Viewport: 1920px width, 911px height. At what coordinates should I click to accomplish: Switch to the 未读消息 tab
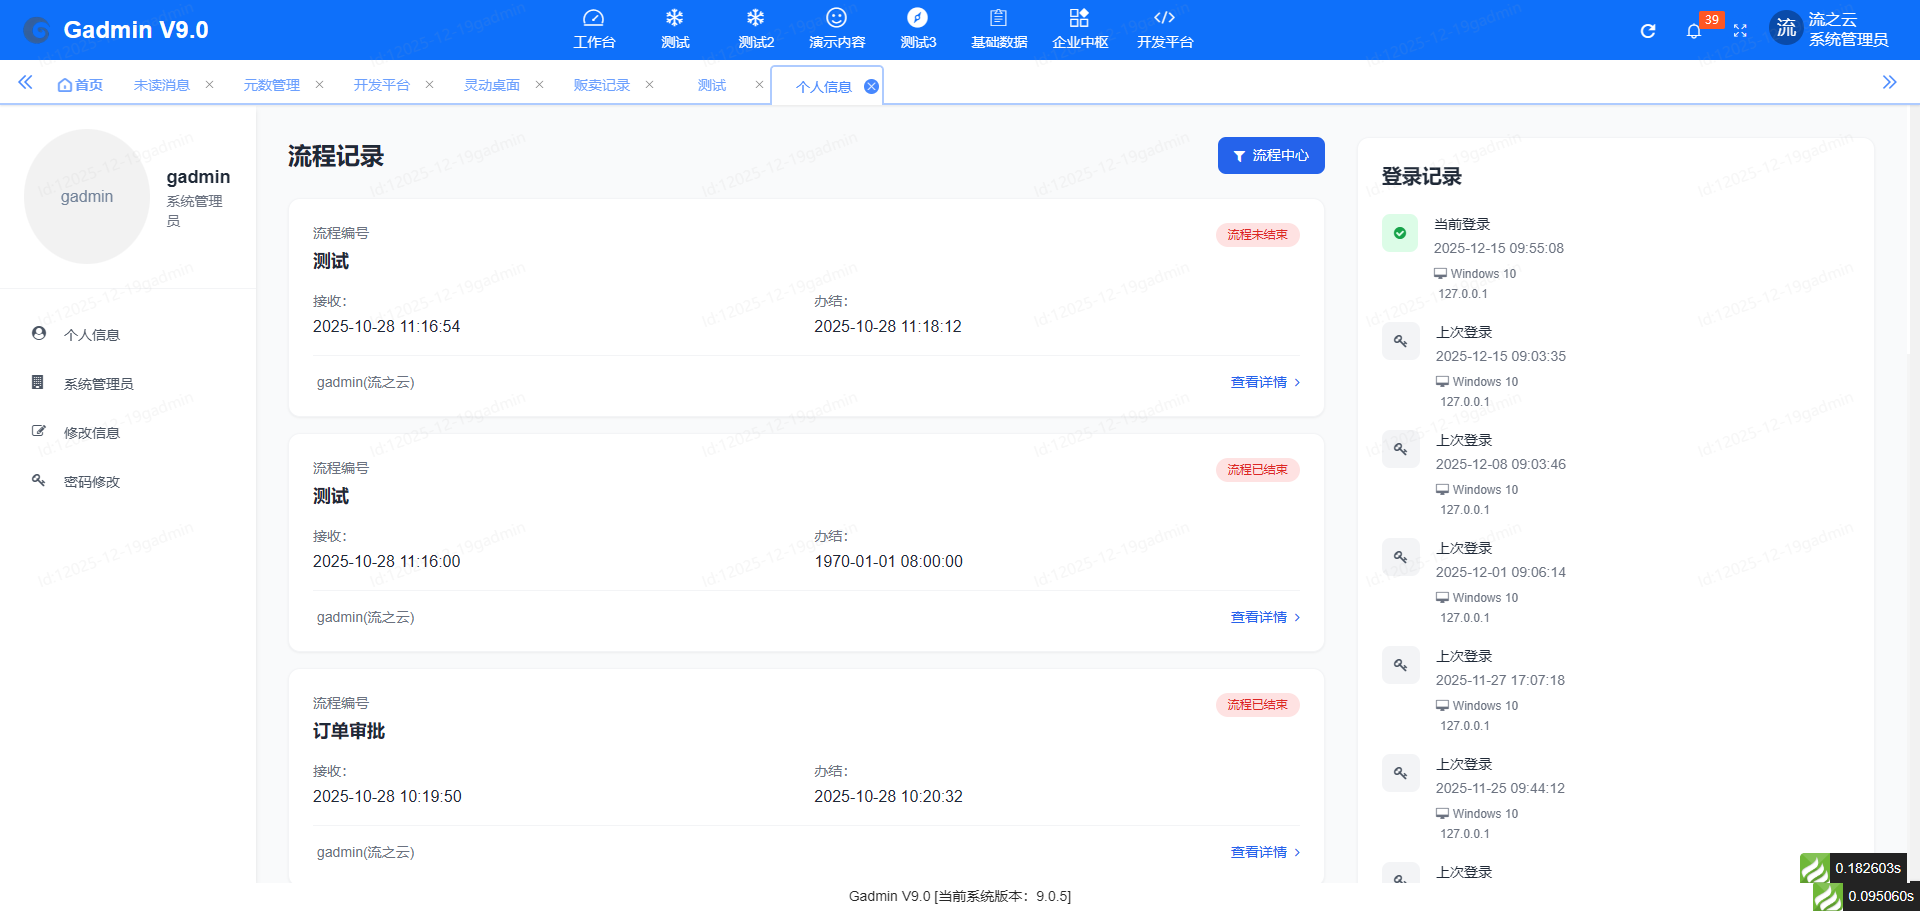coord(161,85)
